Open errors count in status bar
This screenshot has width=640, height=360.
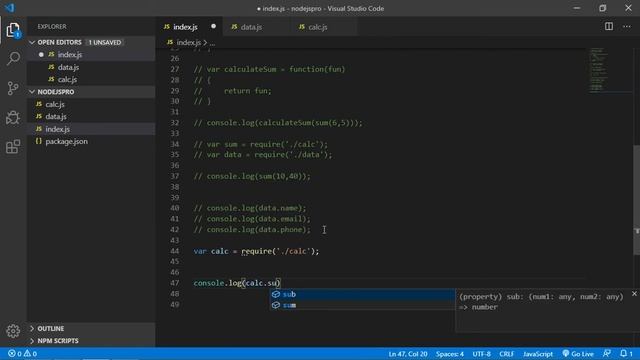(15, 353)
